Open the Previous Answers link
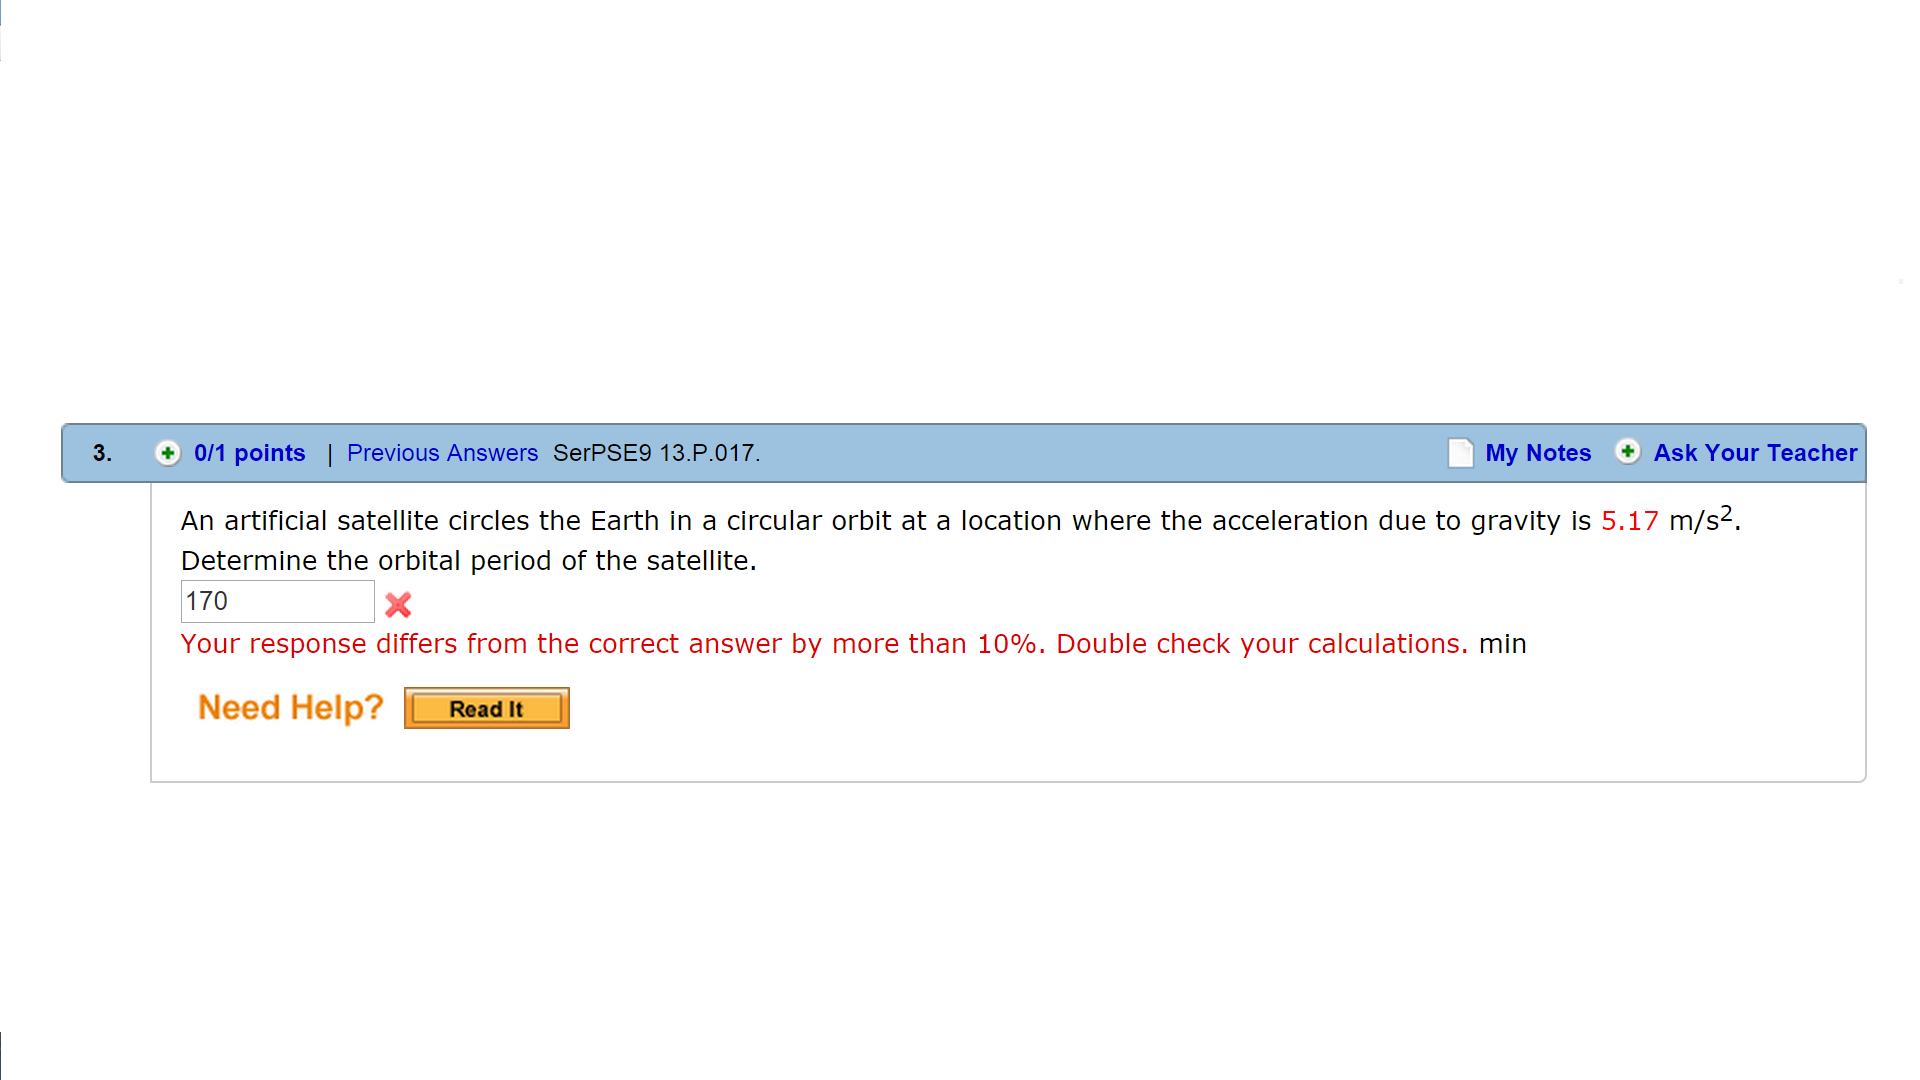 [442, 453]
